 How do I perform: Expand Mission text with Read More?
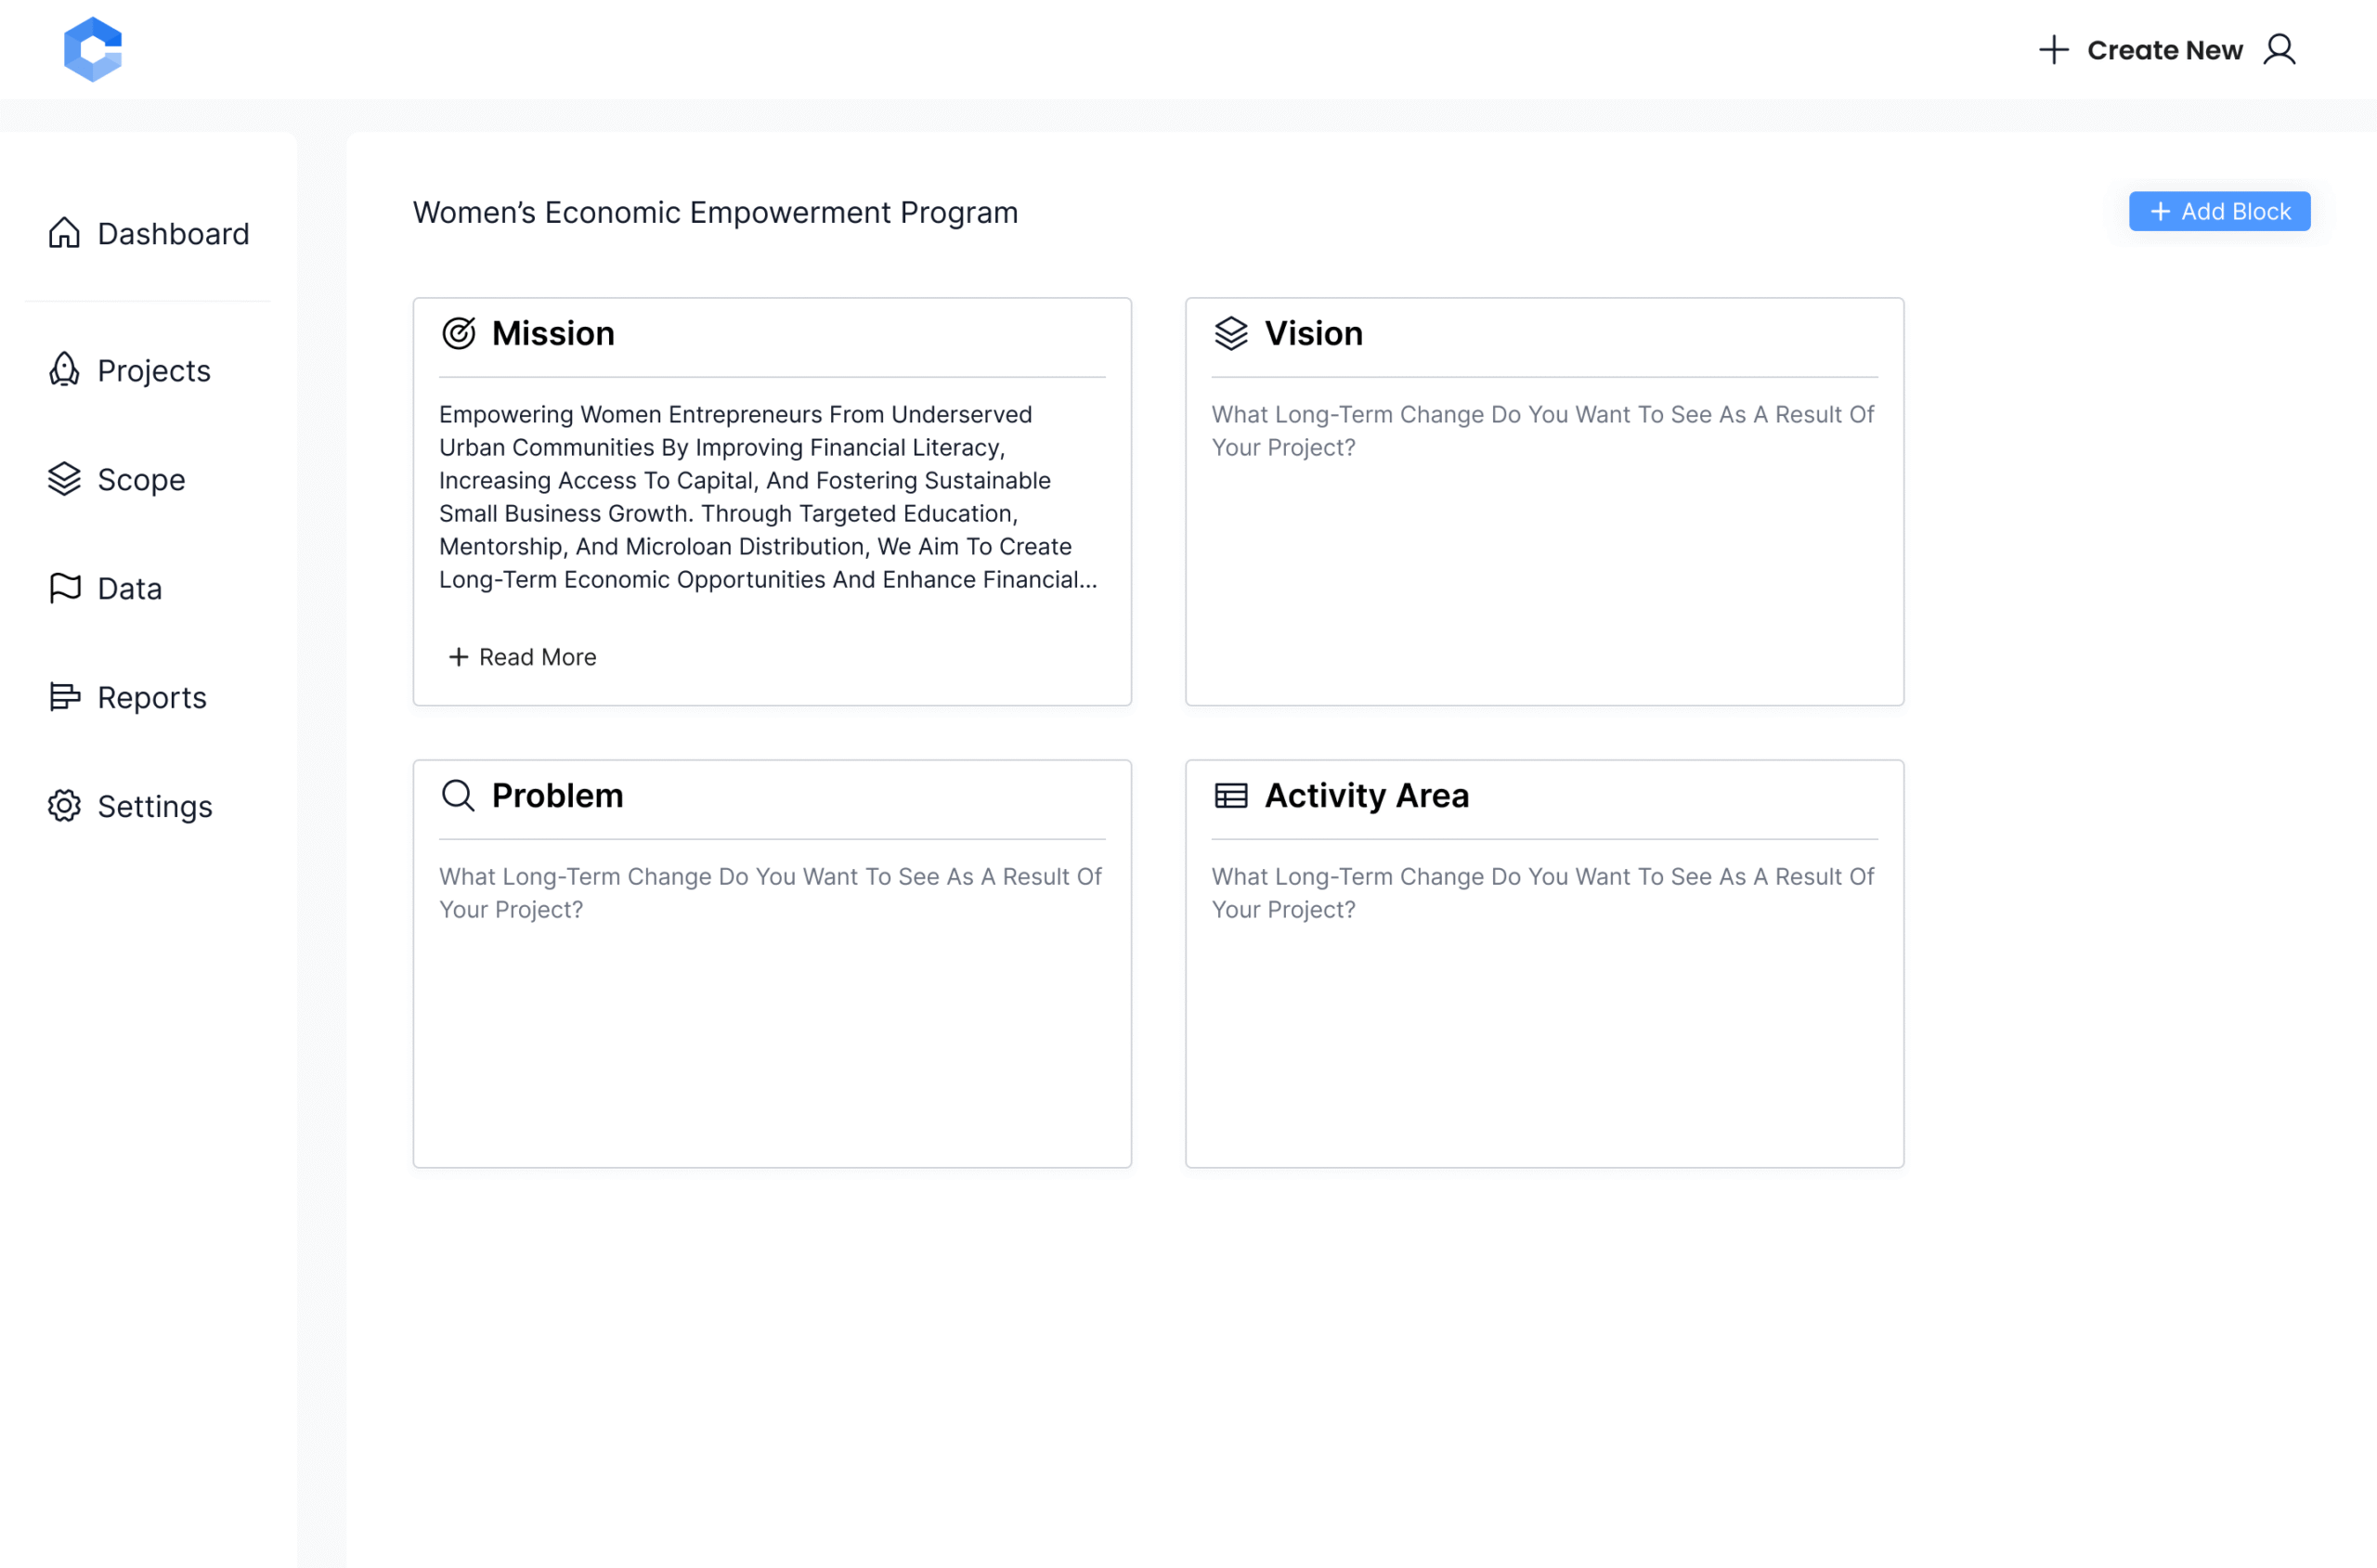pyautogui.click(x=522, y=657)
